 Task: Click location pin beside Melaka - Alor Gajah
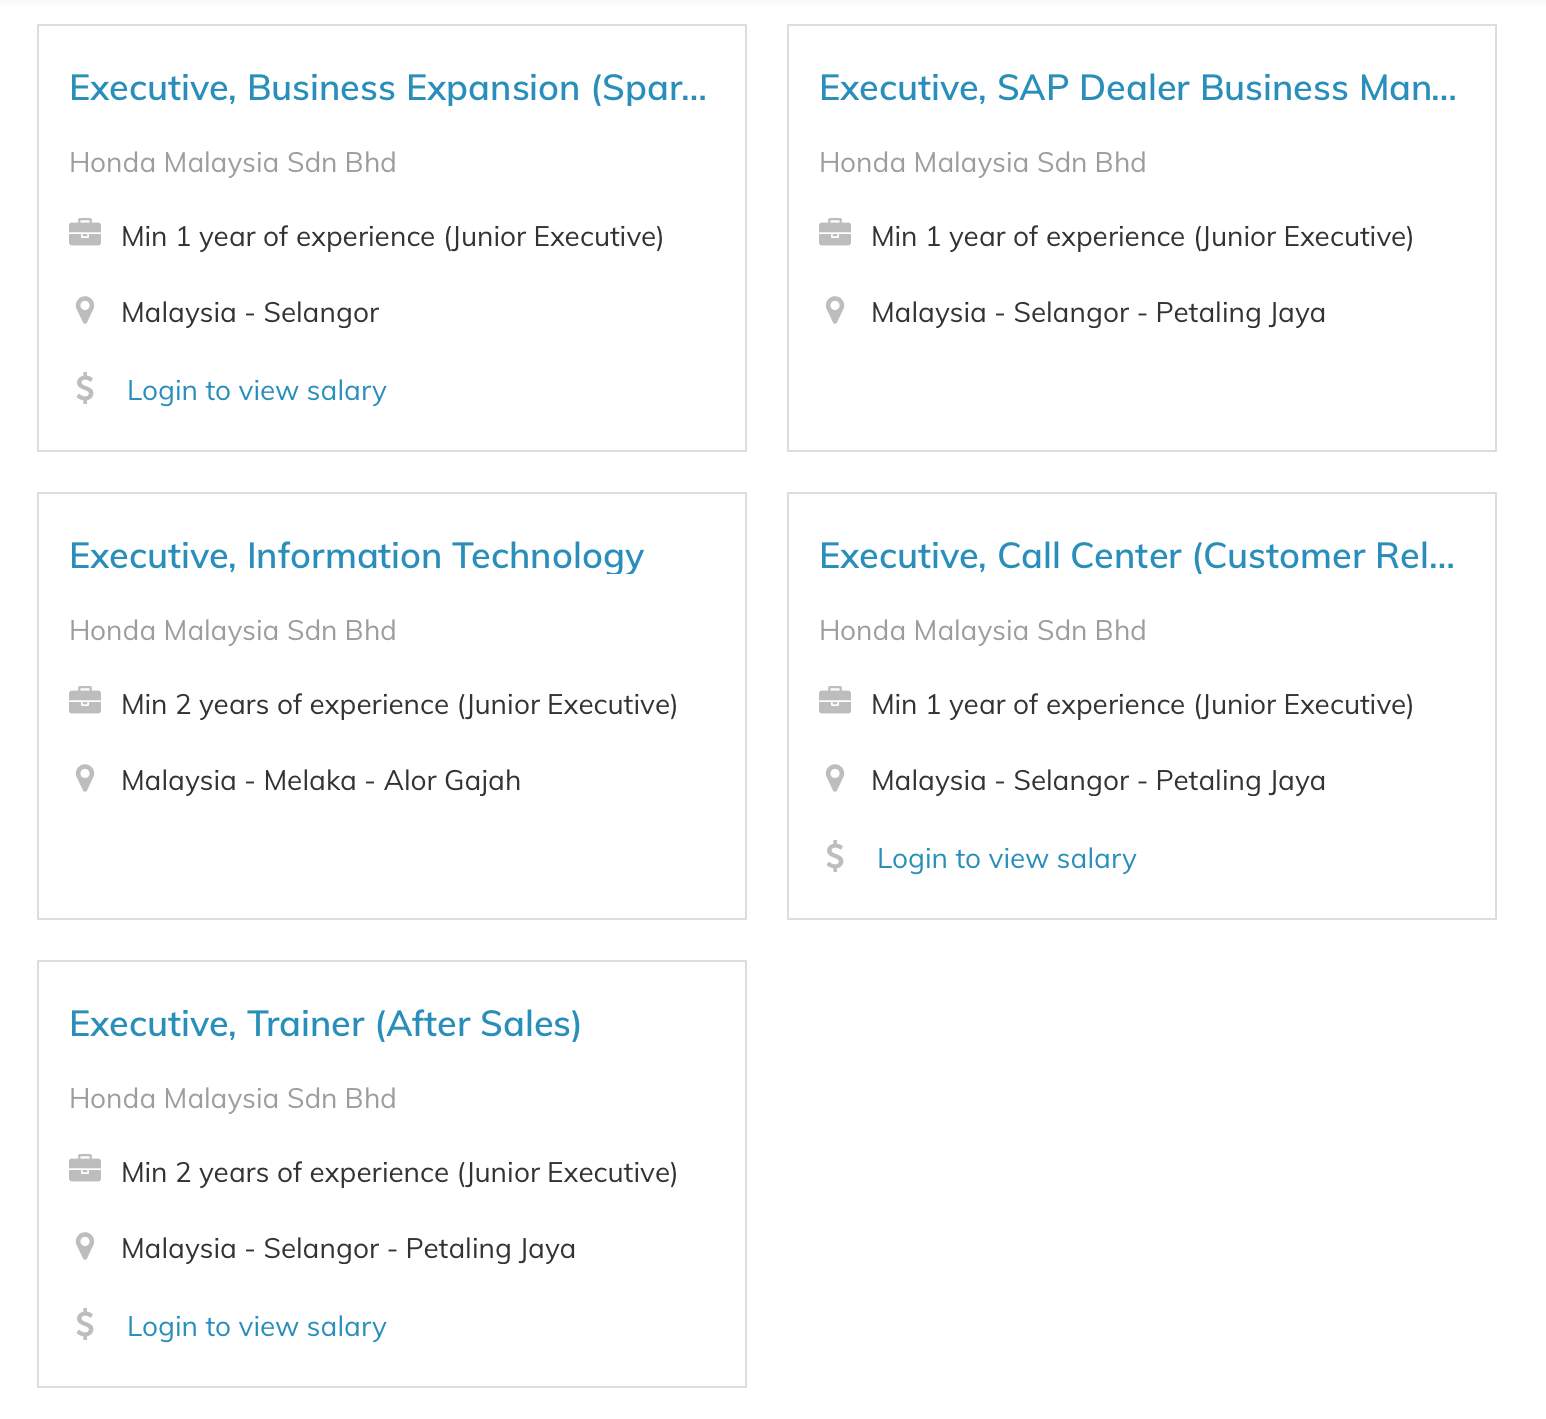pos(85,779)
